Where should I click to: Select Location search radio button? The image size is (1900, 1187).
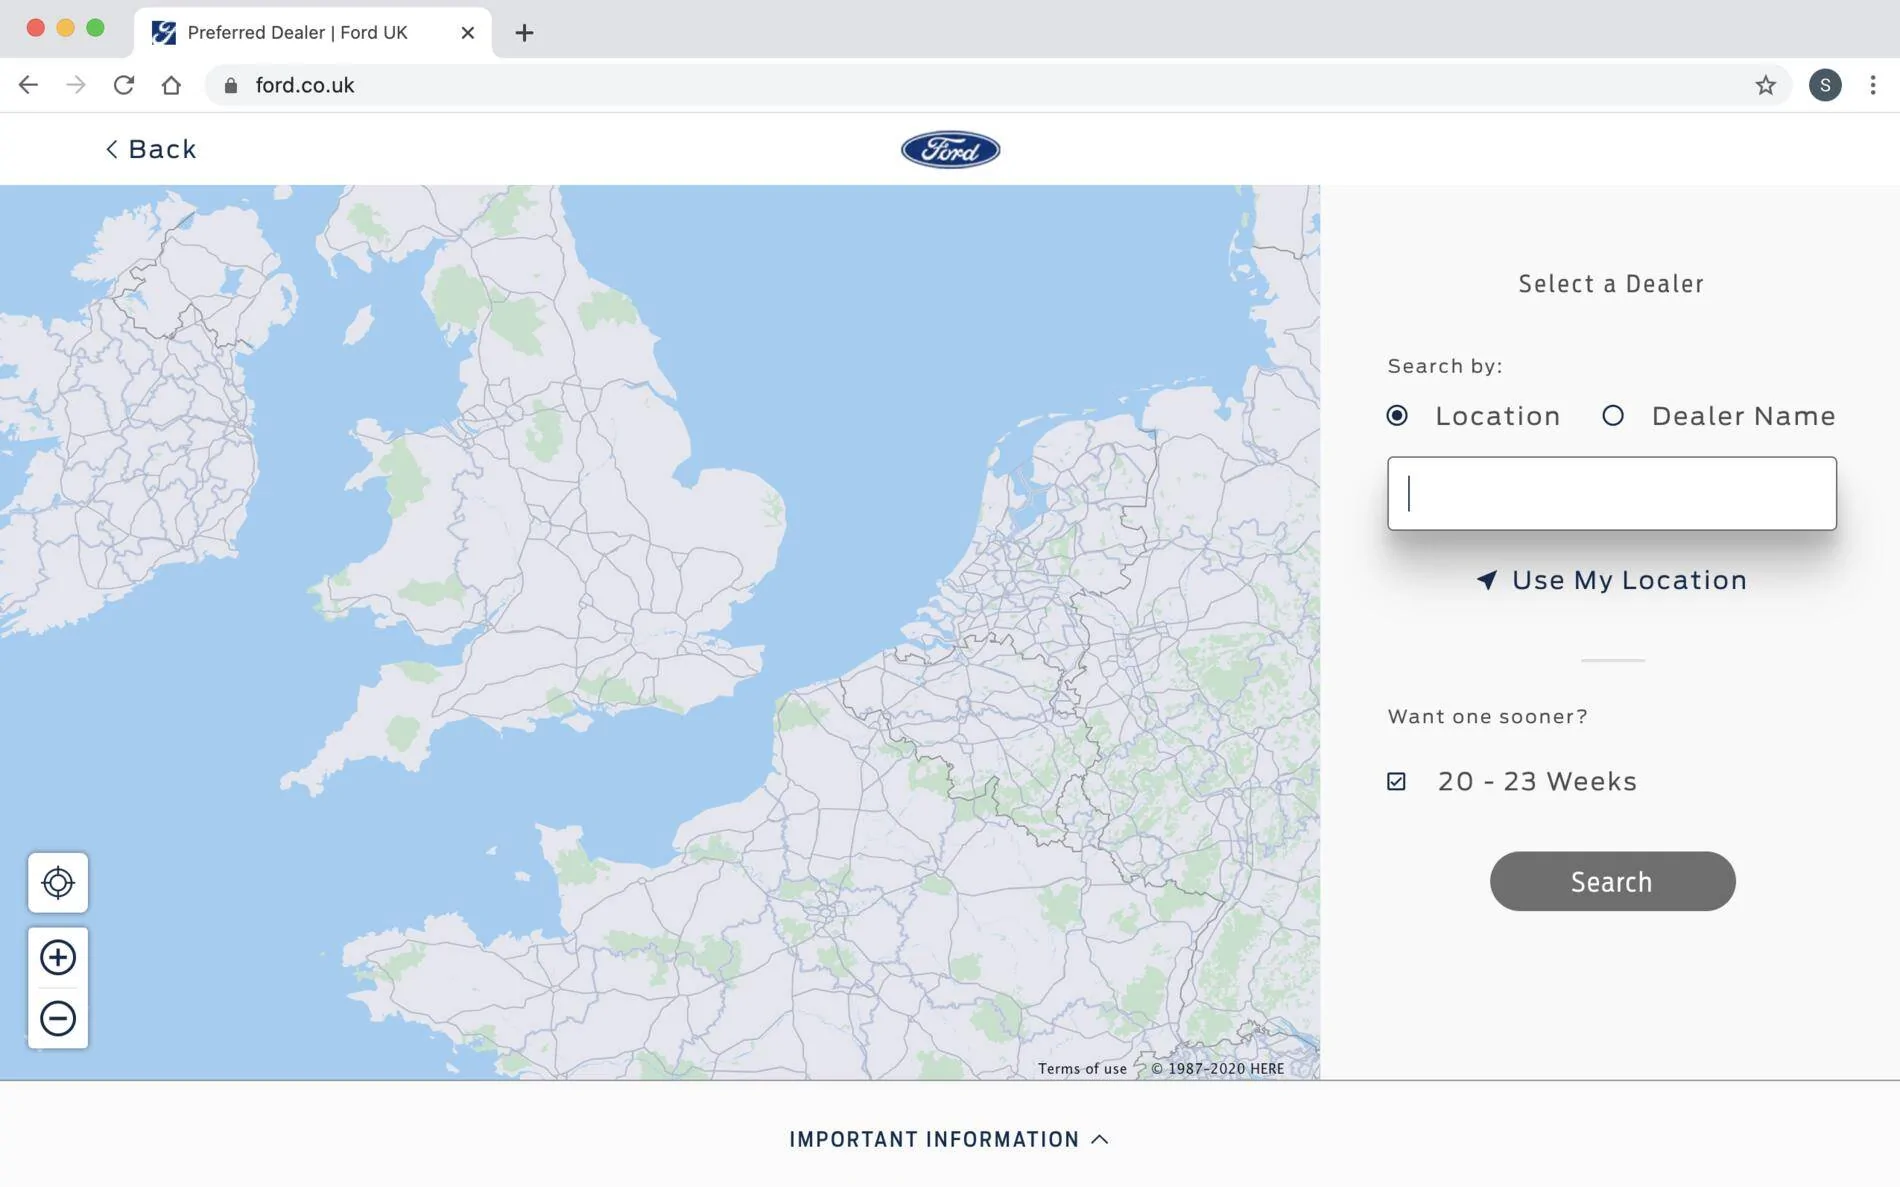click(1397, 416)
